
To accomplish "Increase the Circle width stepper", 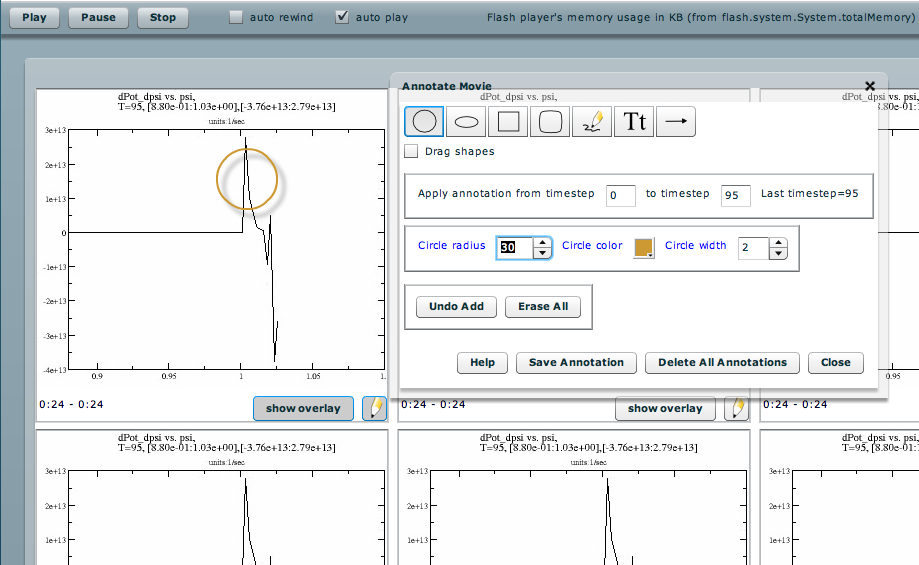I will pos(778,243).
